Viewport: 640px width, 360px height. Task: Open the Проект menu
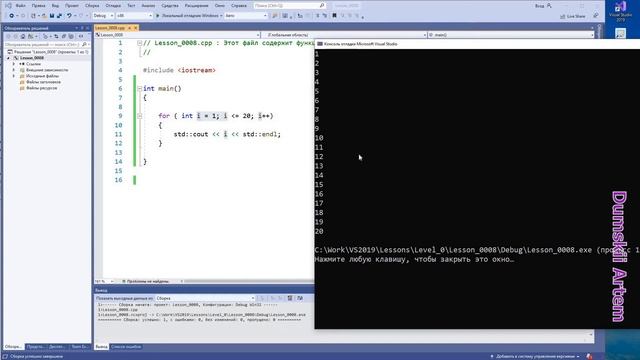72,6
